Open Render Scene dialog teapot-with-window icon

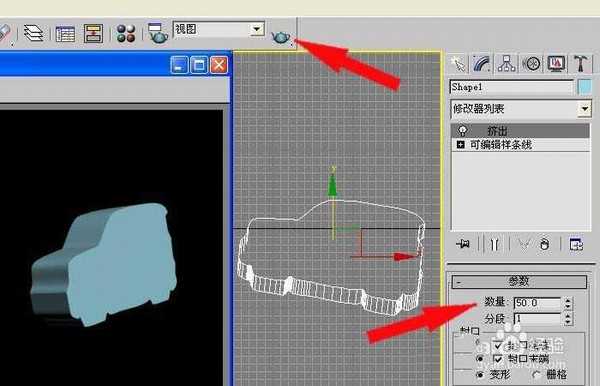[158, 33]
